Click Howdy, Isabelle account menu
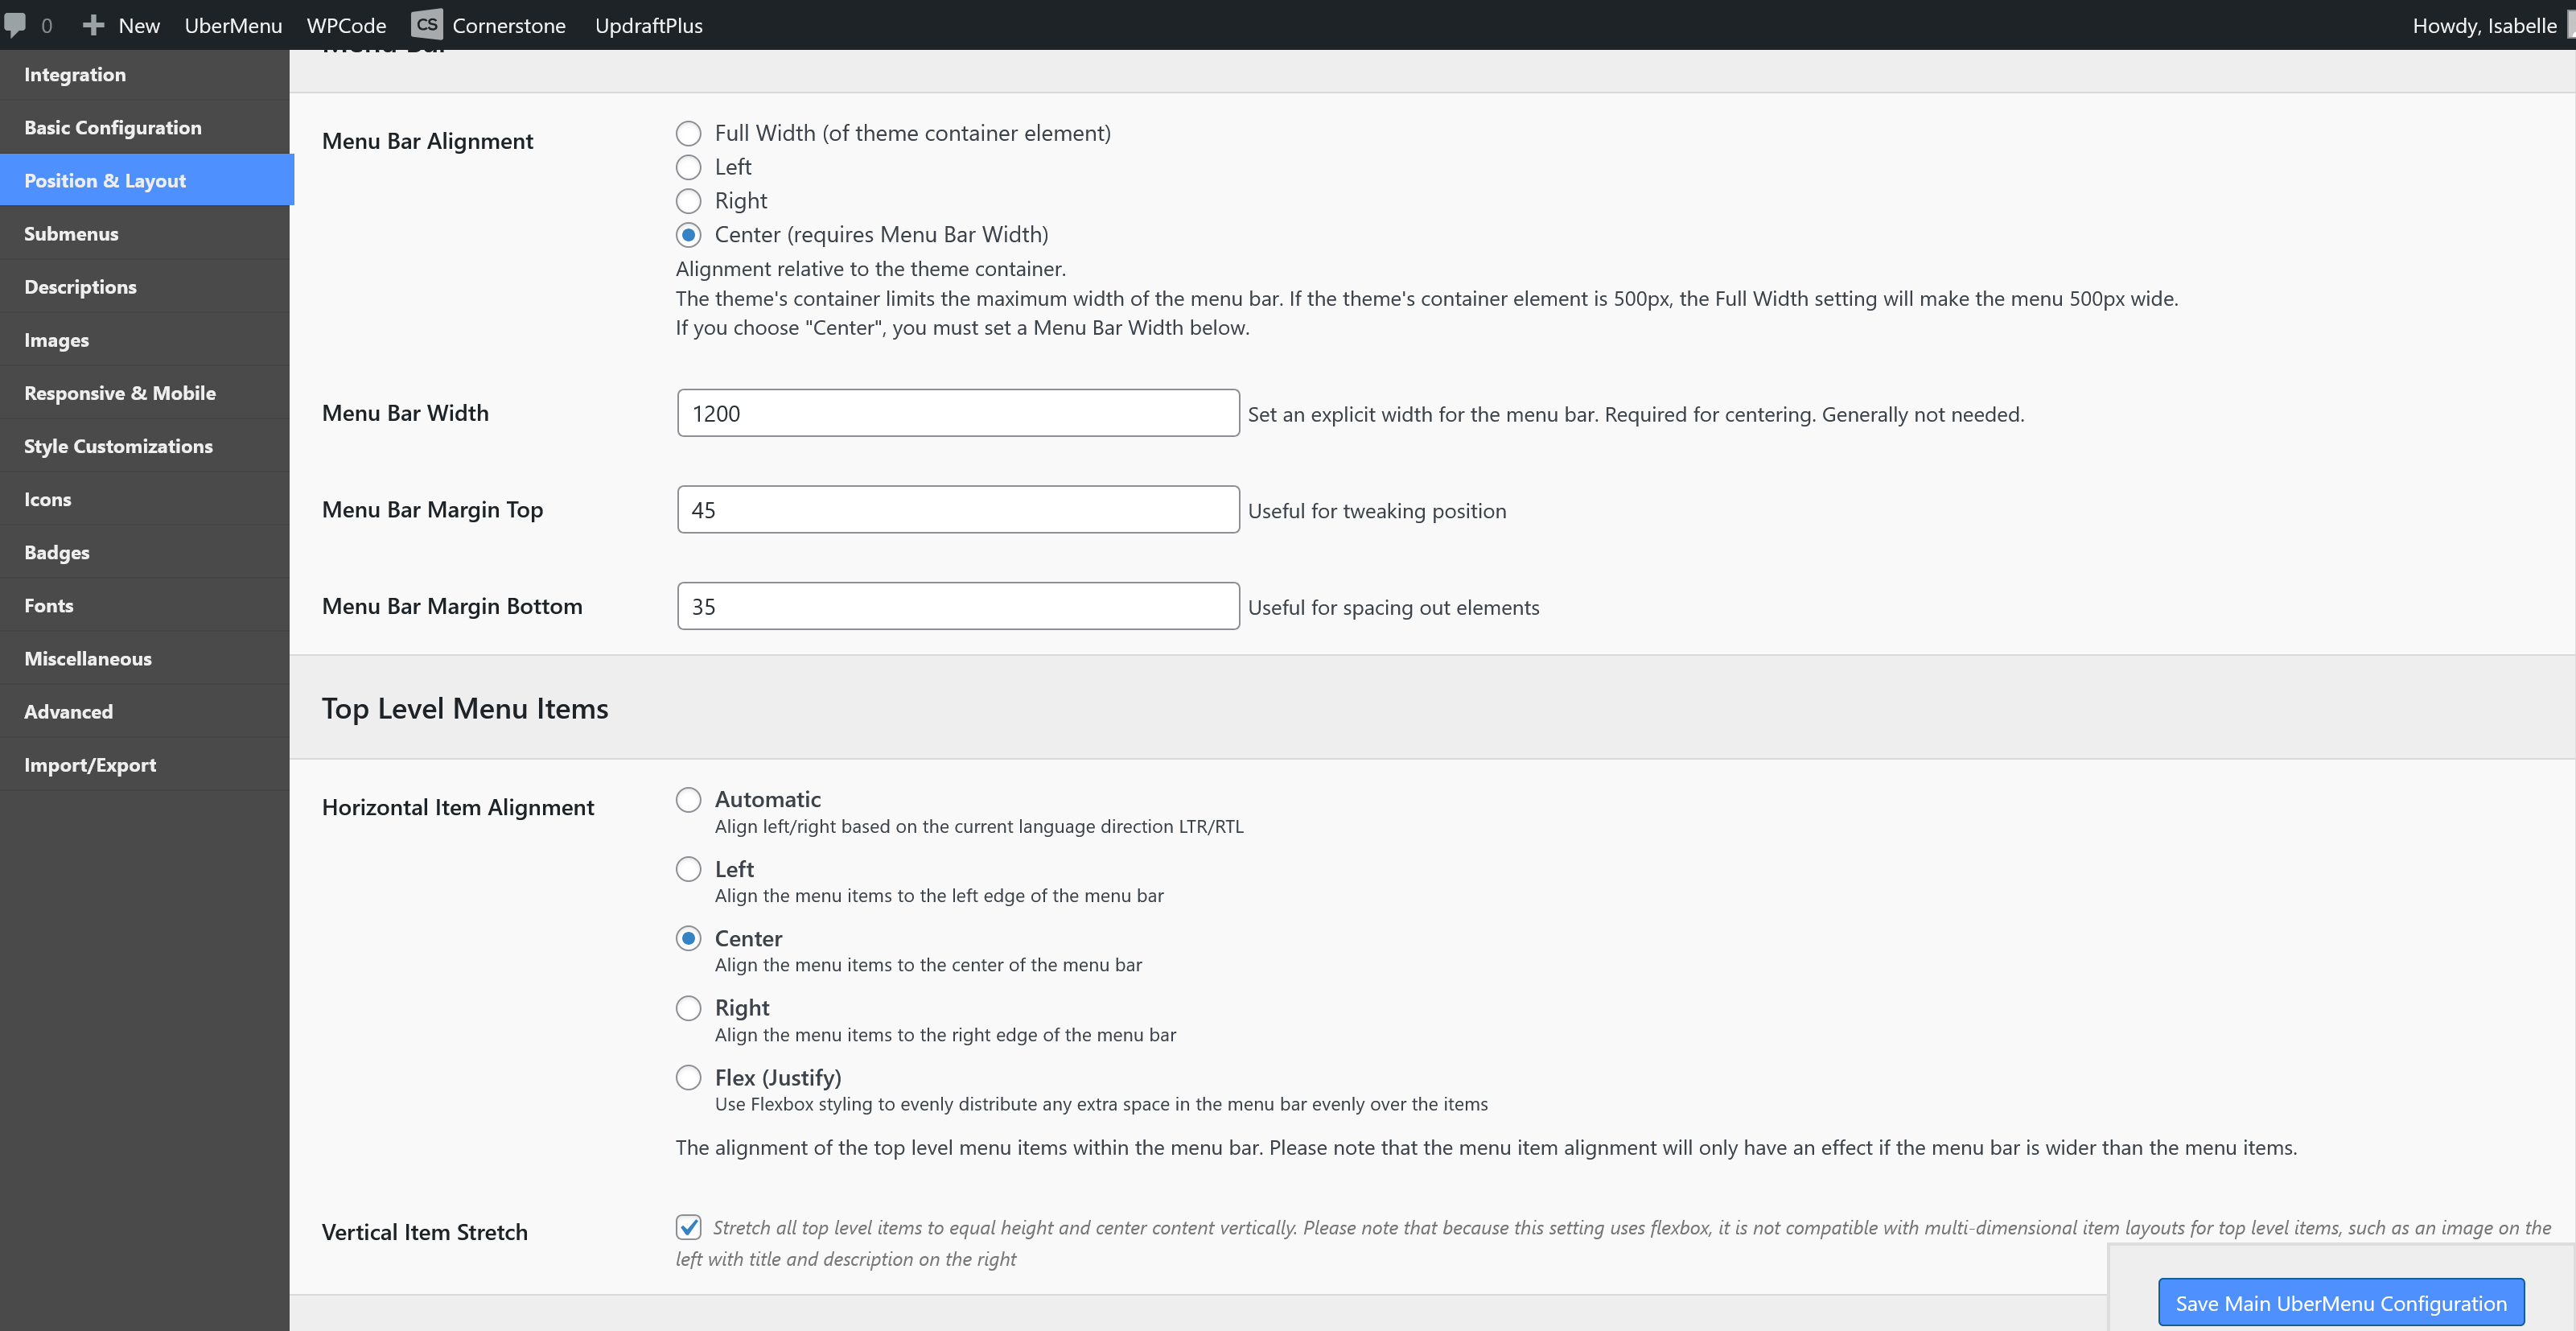The image size is (2576, 1331). 2484,25
